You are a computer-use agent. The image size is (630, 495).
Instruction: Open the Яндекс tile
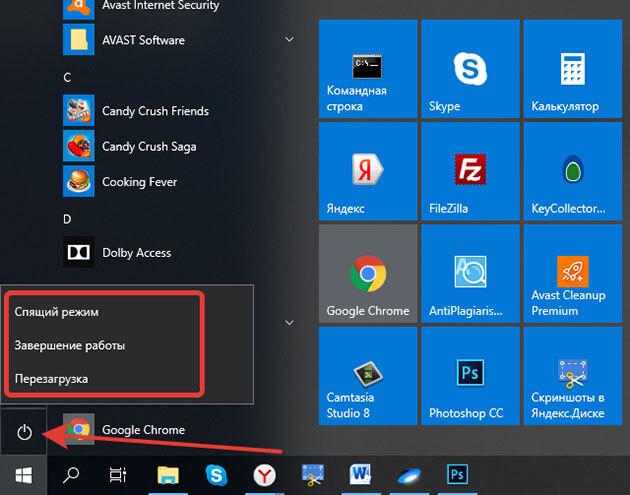click(x=368, y=172)
